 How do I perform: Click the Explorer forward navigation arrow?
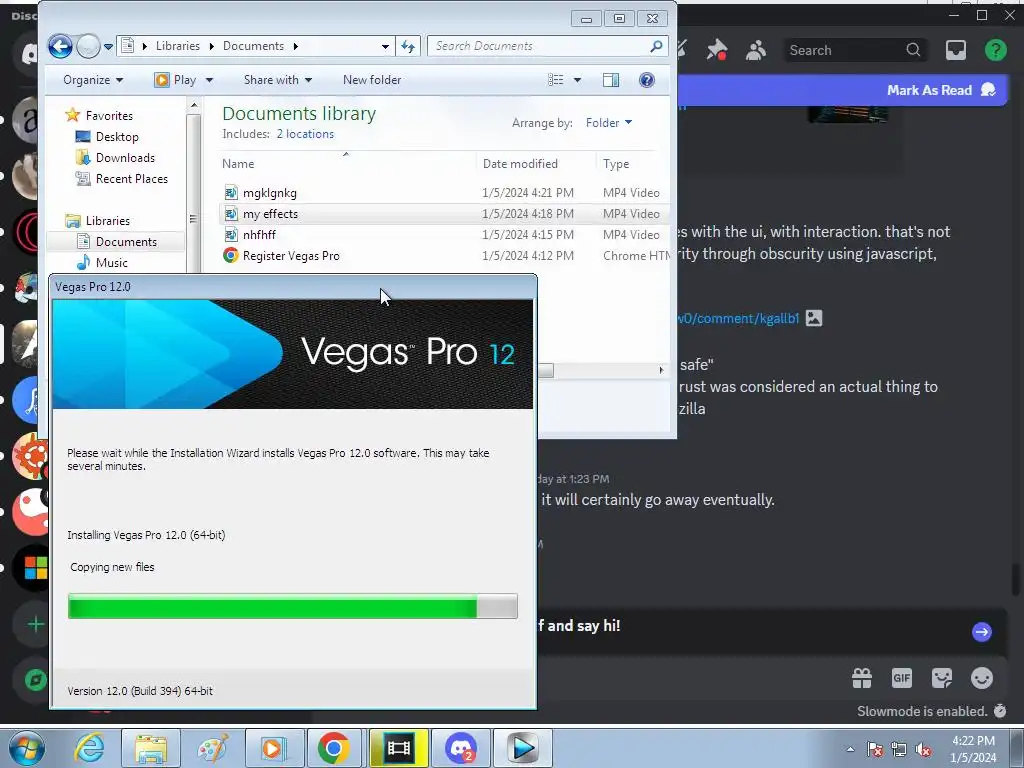88,46
